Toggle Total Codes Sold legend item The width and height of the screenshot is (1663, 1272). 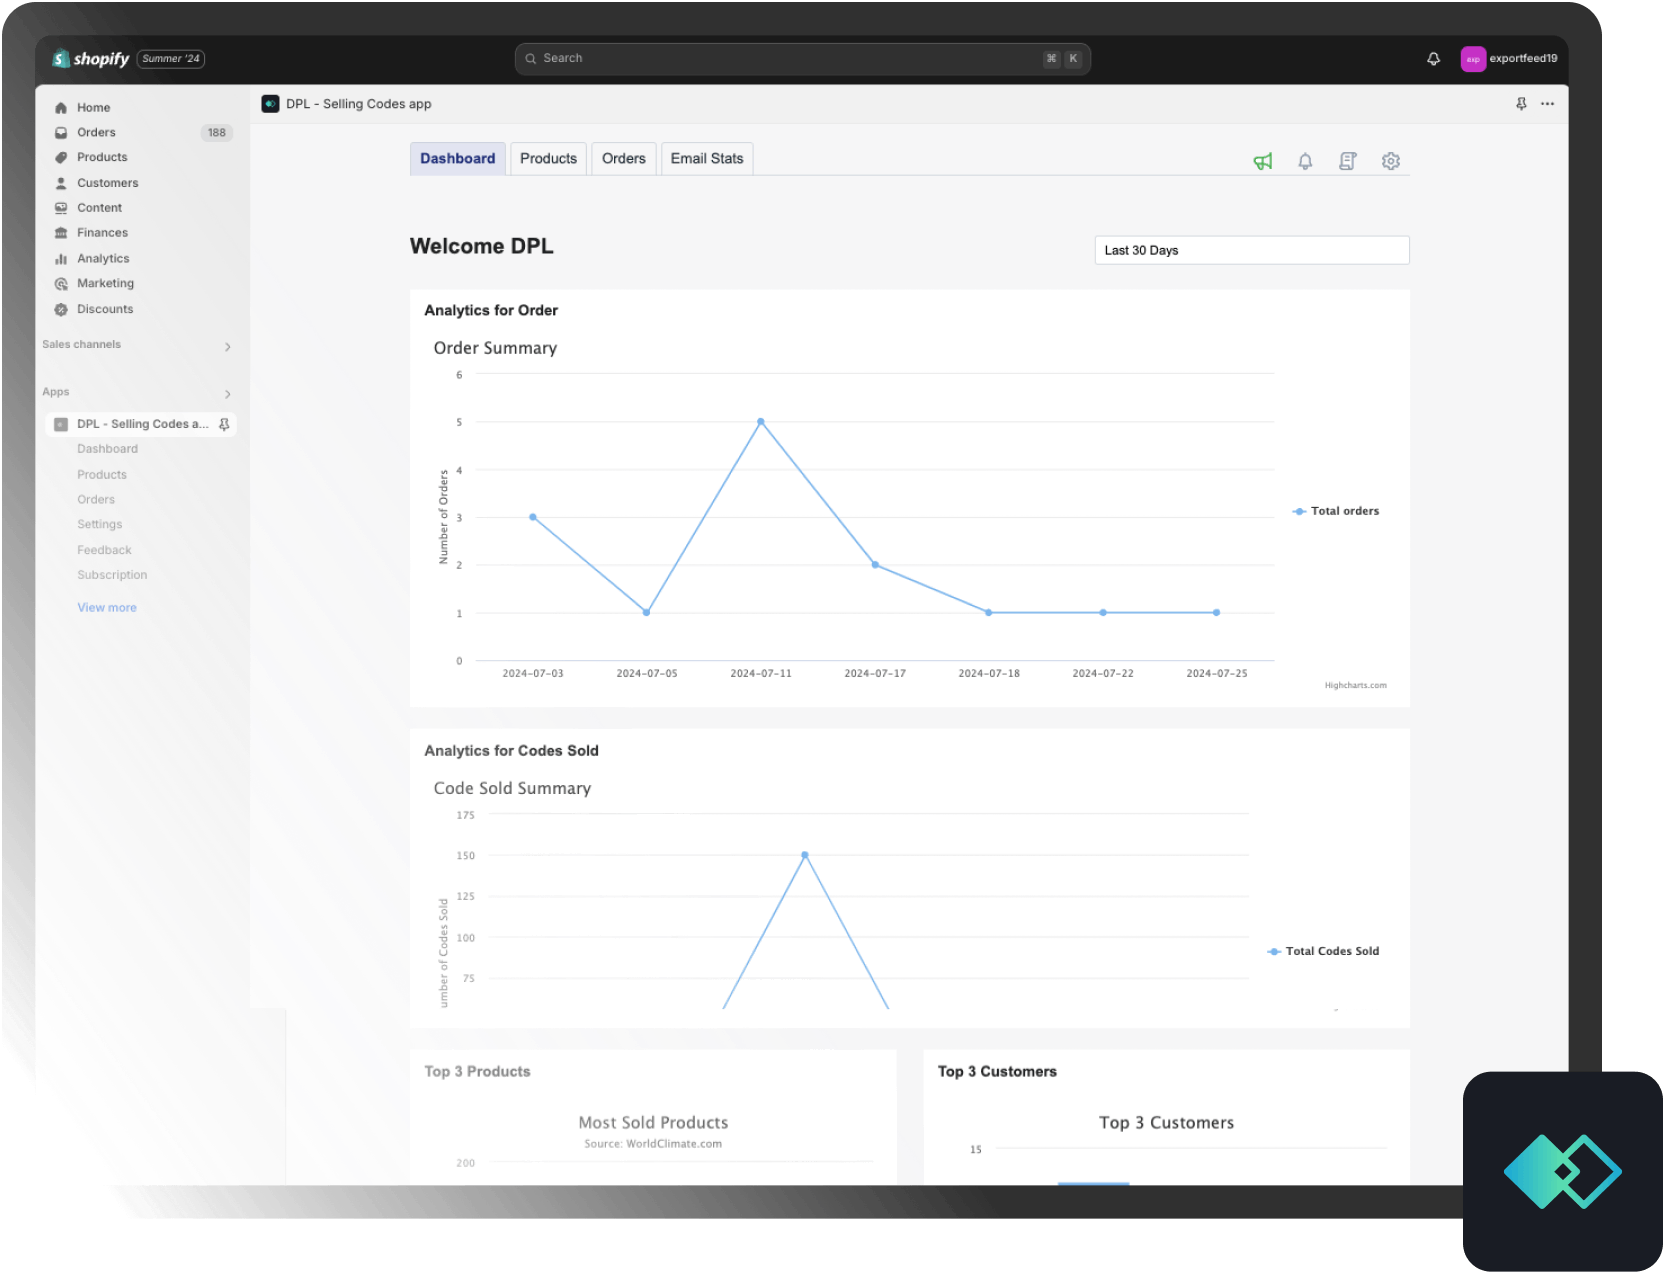click(x=1324, y=951)
